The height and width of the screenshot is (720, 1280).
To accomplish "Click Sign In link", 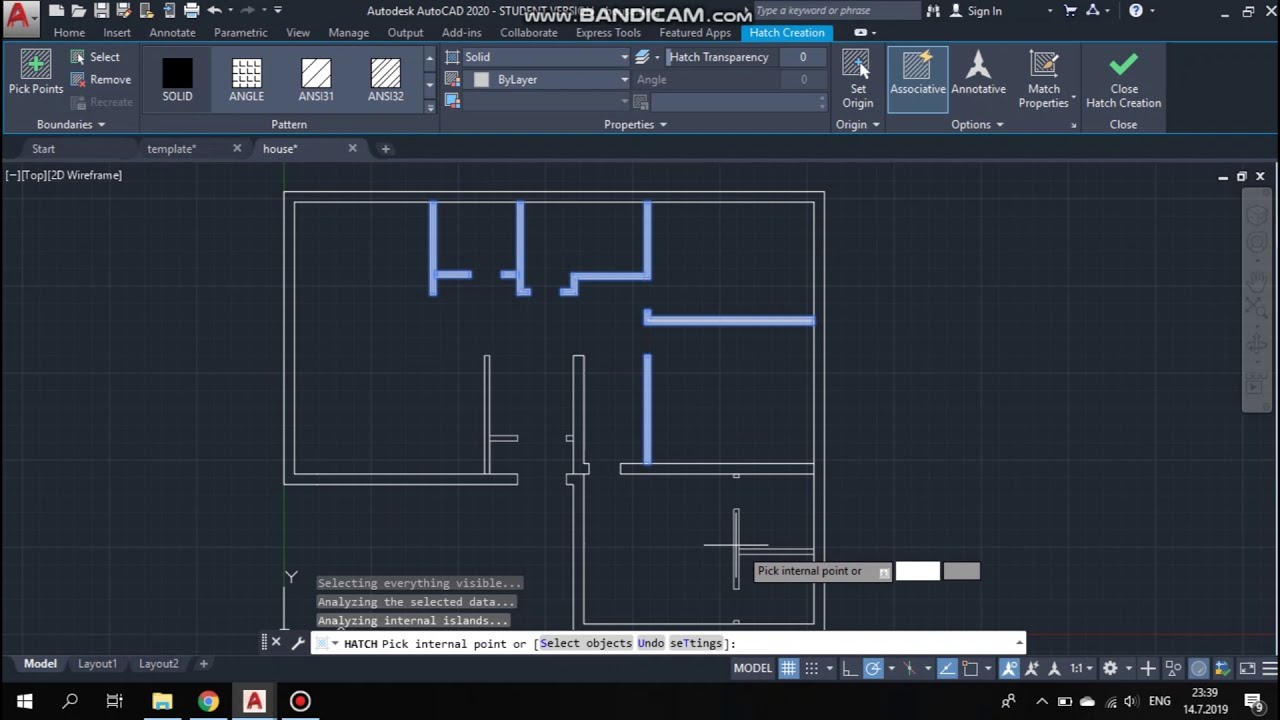I will tap(984, 11).
